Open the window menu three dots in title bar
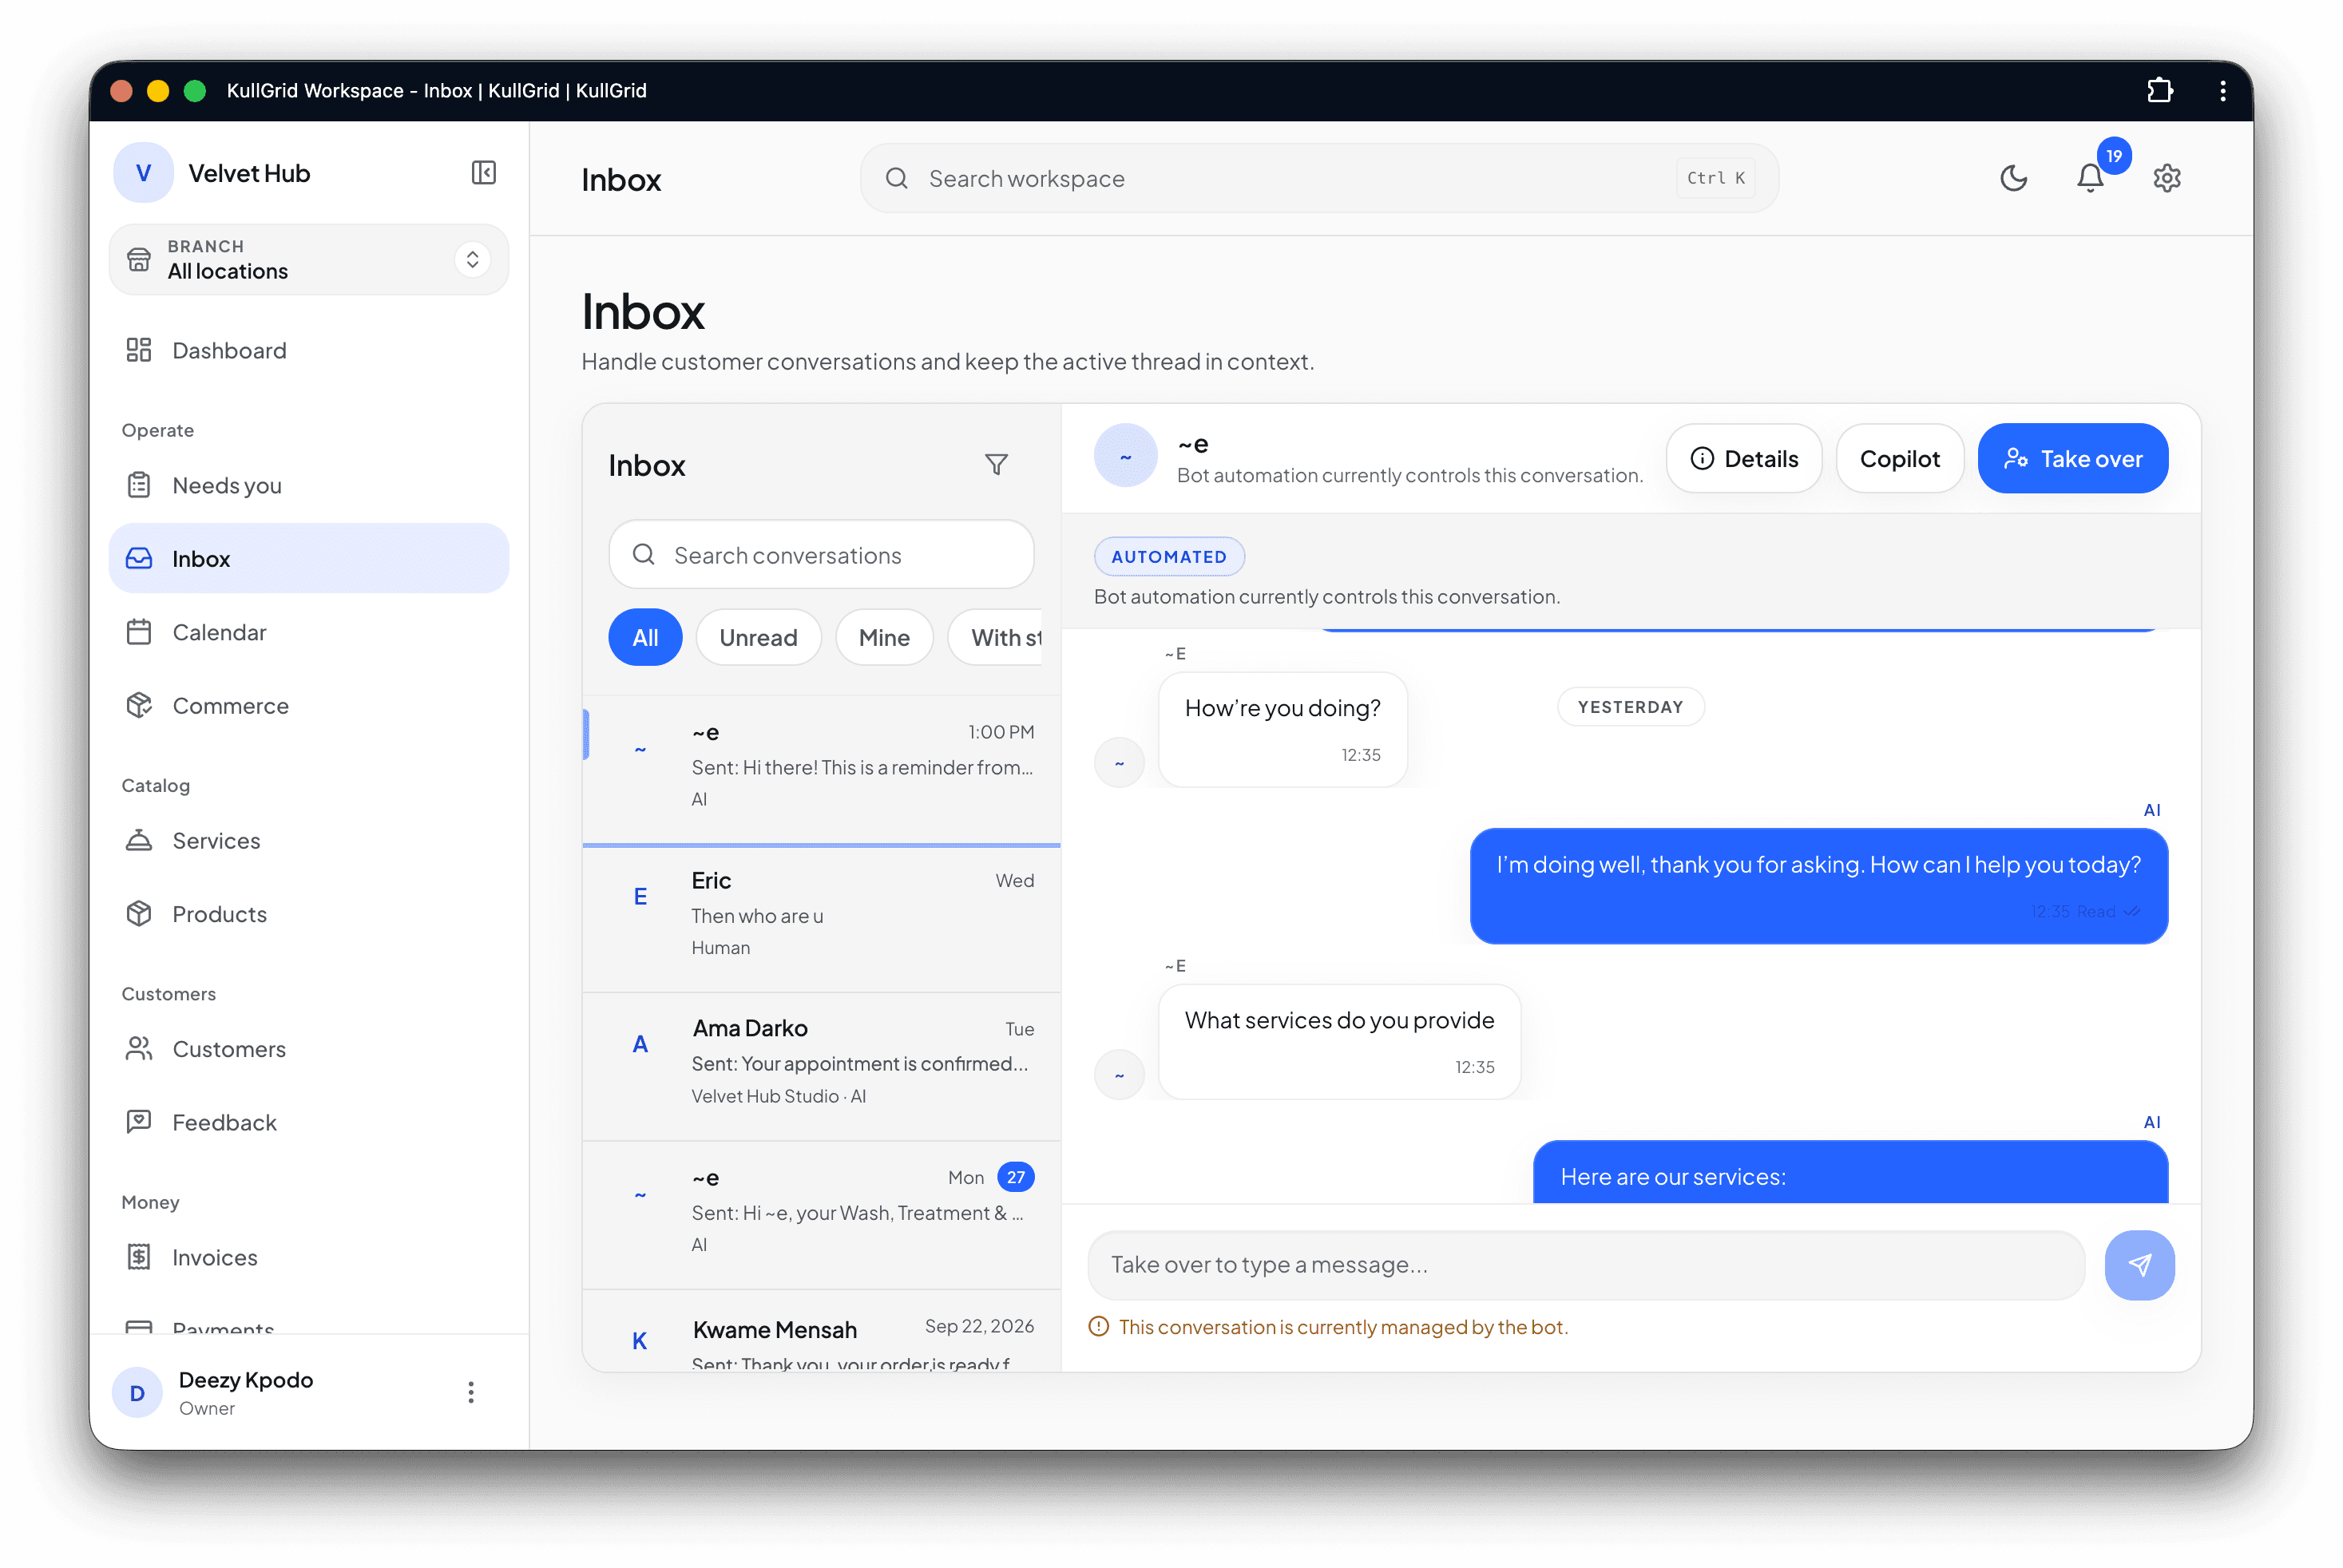This screenshot has height=1568, width=2343. (x=2222, y=91)
